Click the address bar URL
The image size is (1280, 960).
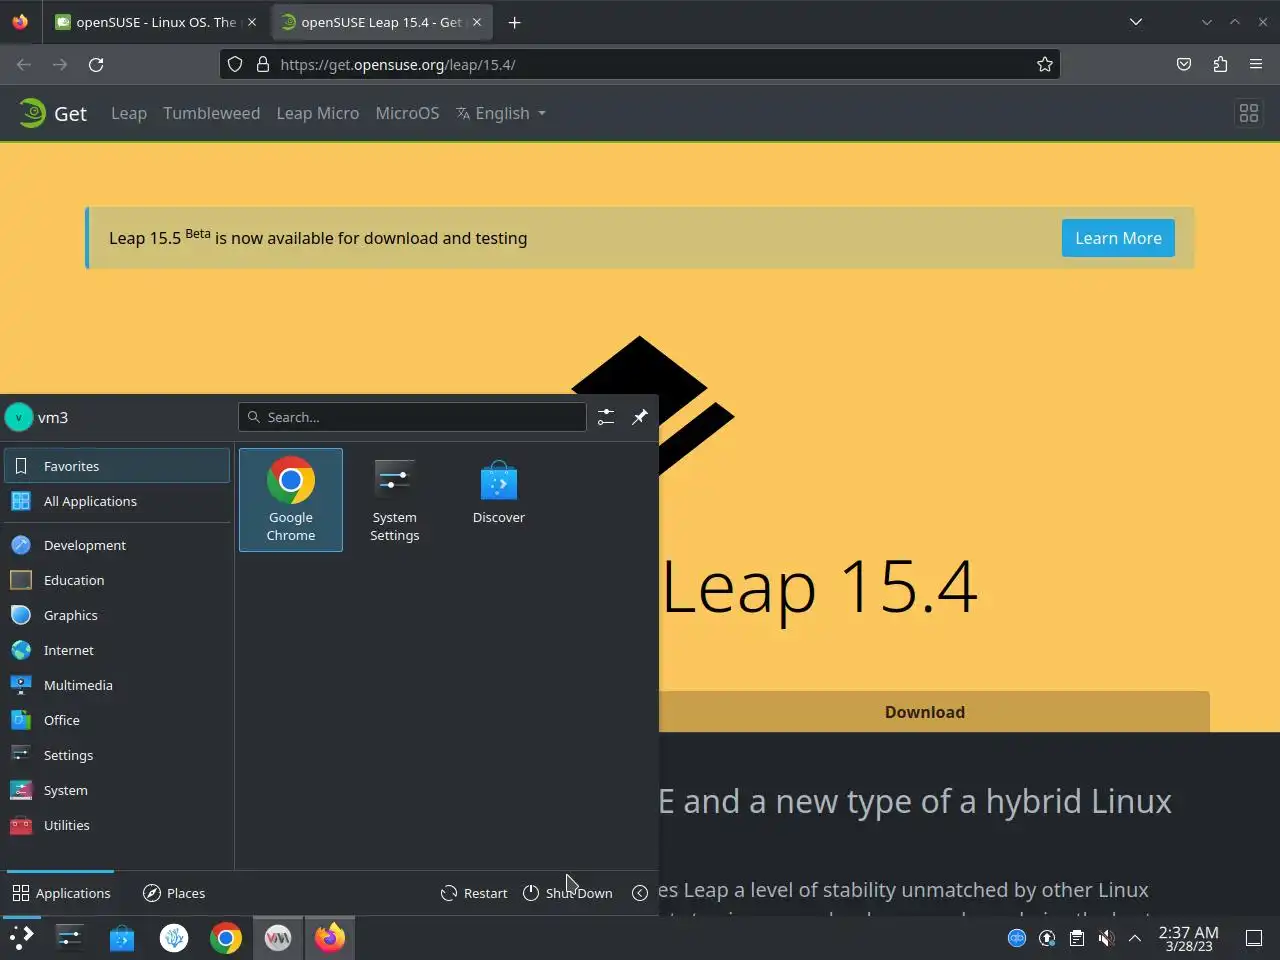point(398,64)
